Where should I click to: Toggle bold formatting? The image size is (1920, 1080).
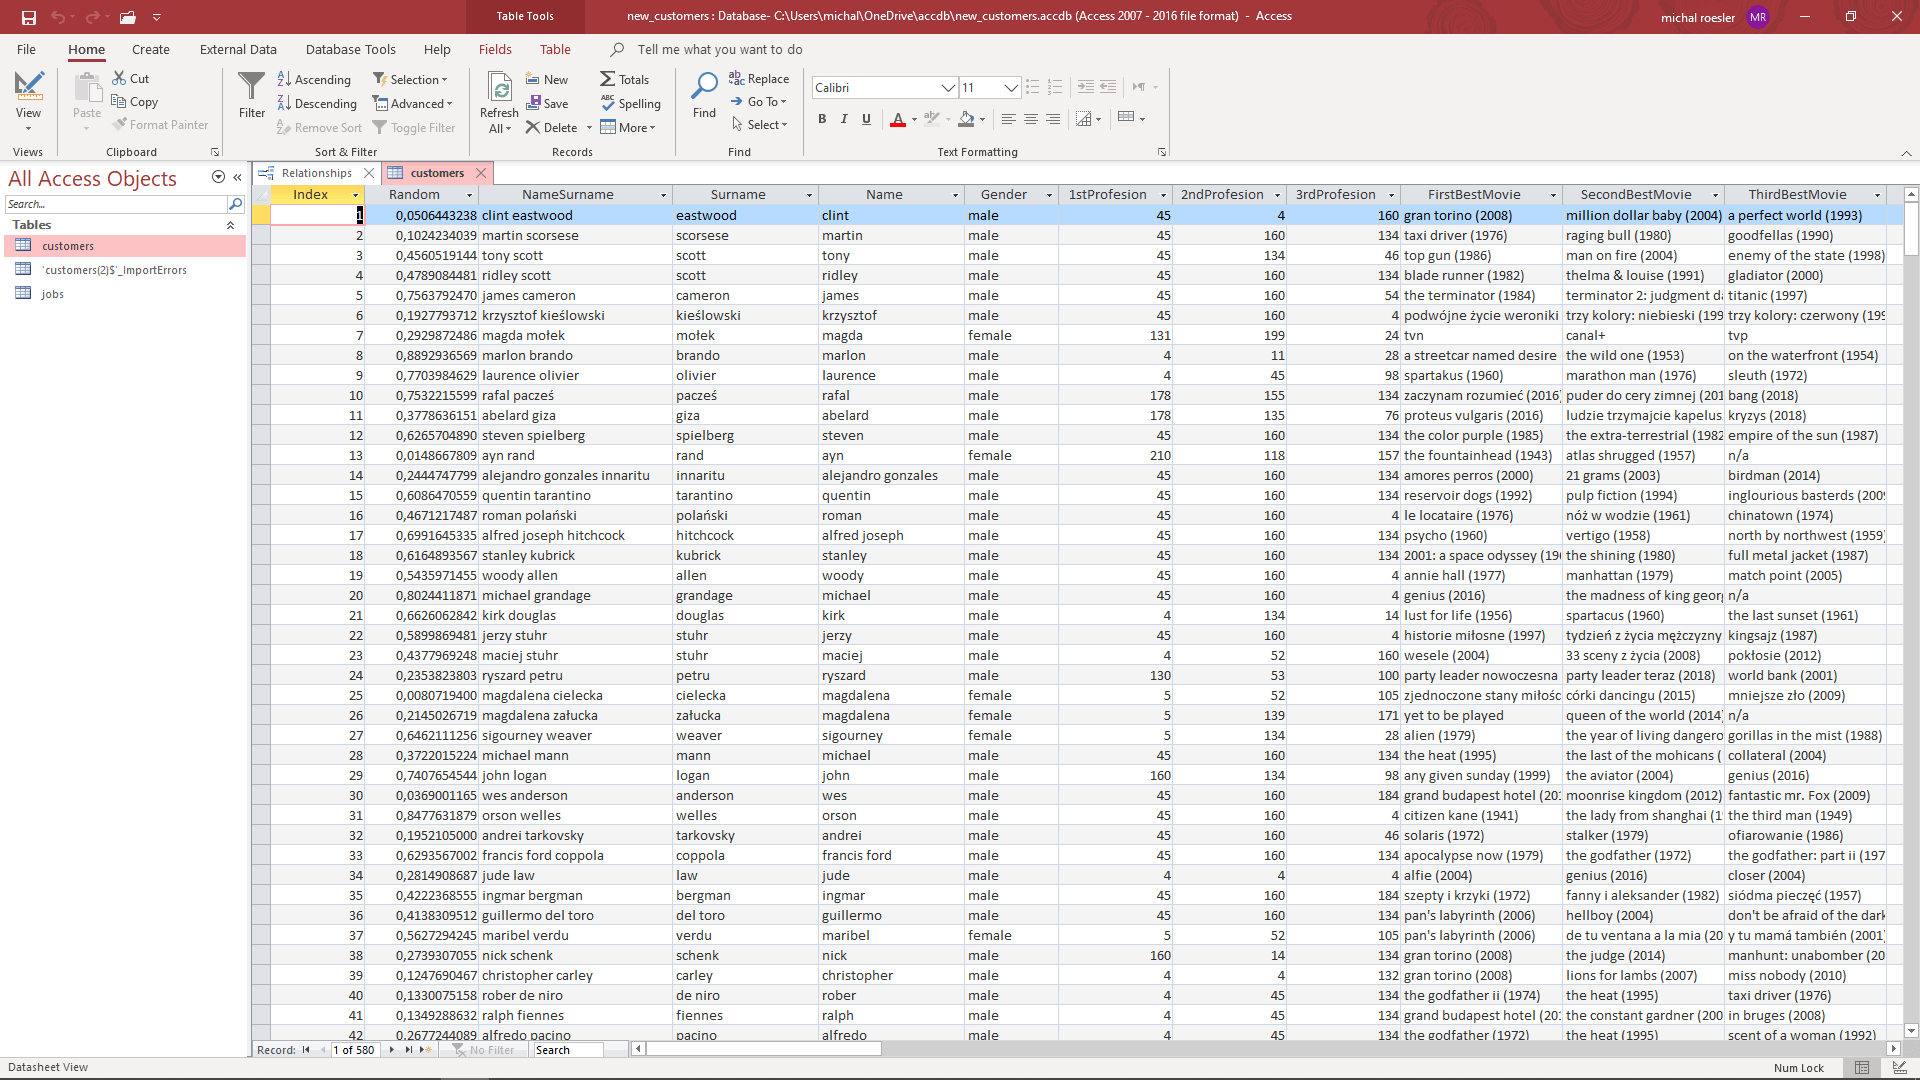(822, 119)
